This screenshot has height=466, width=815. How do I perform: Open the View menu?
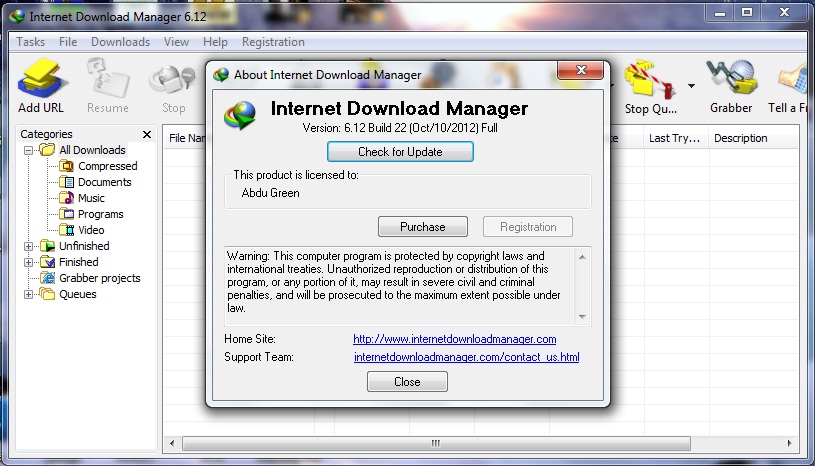click(176, 42)
